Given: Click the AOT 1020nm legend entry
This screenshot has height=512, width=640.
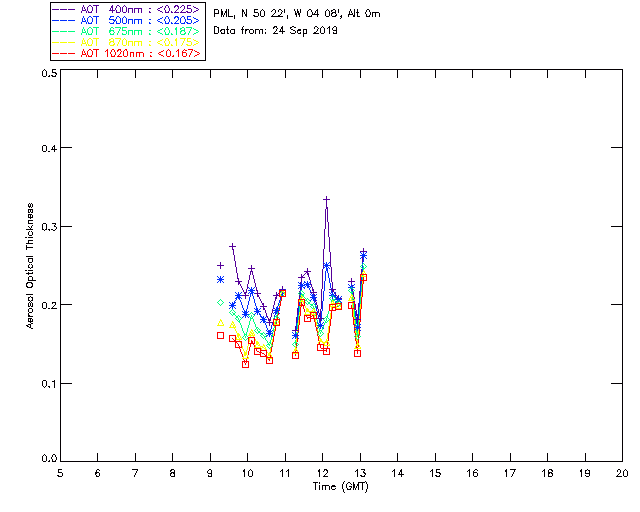Looking at the screenshot, I should point(127,53).
